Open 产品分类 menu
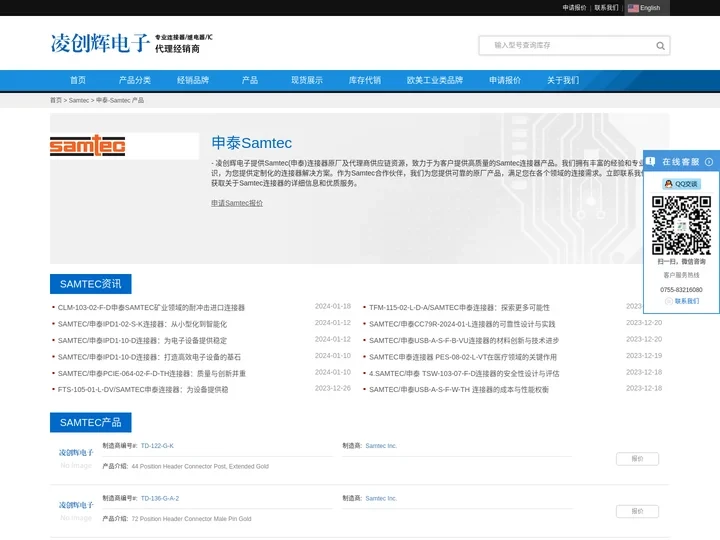Screen dimensions: 720x540 click(x=135, y=80)
